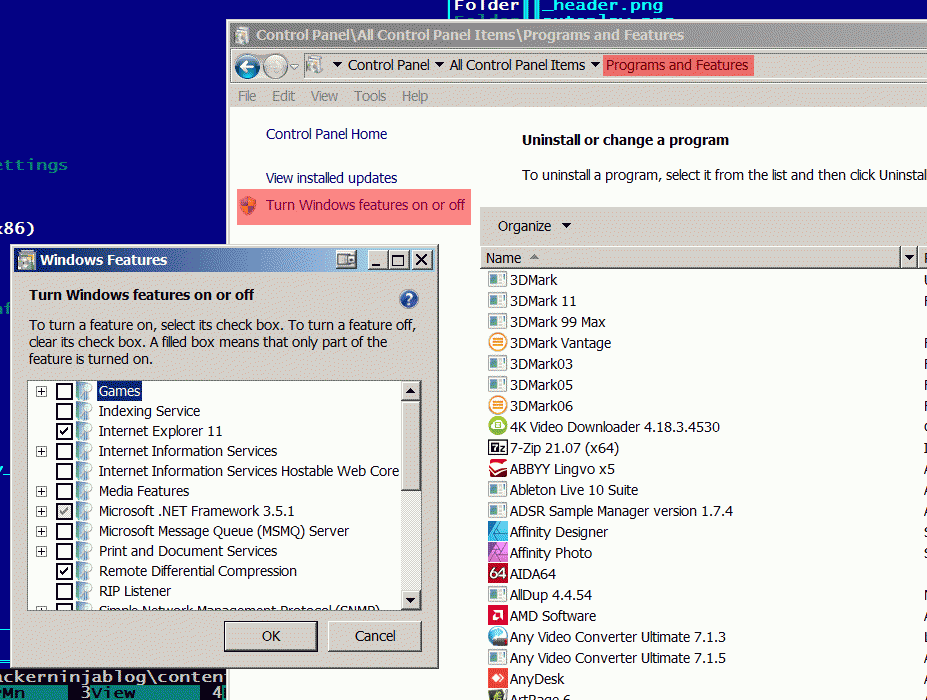927x700 pixels.
Task: Open the Windows Features help question icon
Action: [409, 299]
